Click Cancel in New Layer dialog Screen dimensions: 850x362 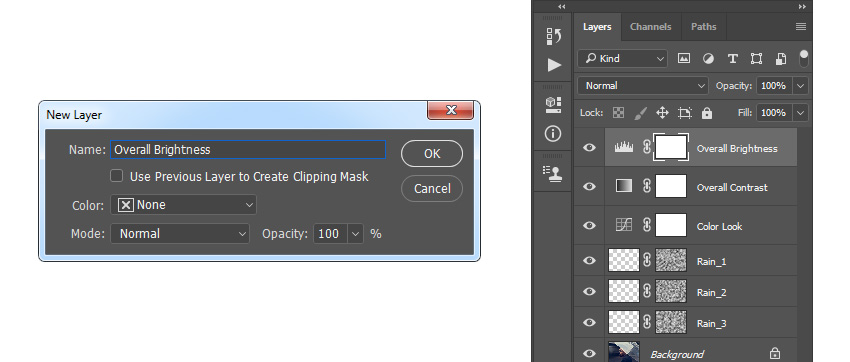tap(432, 189)
